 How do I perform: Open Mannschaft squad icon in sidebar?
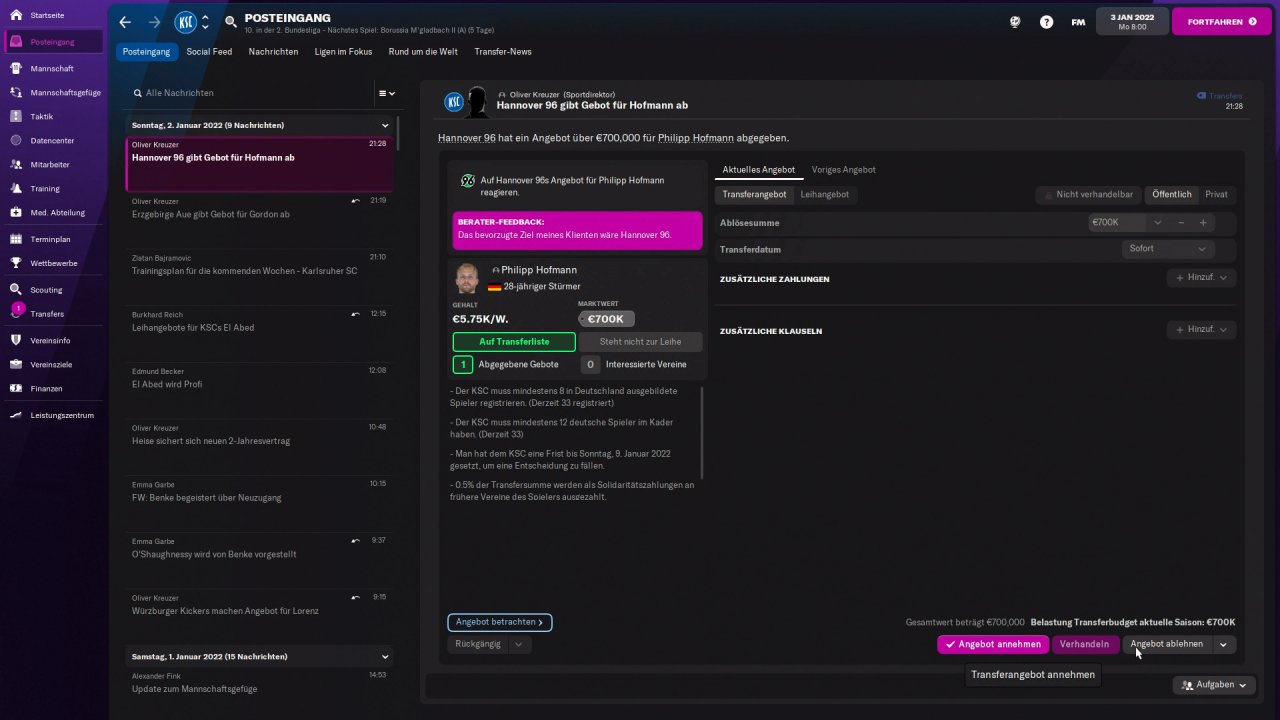click(x=16, y=68)
